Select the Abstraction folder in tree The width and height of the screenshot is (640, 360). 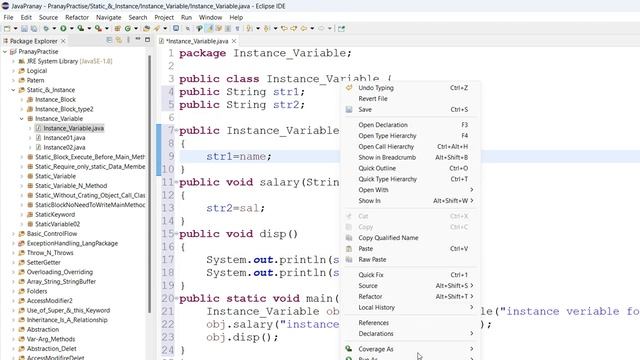tap(42, 329)
